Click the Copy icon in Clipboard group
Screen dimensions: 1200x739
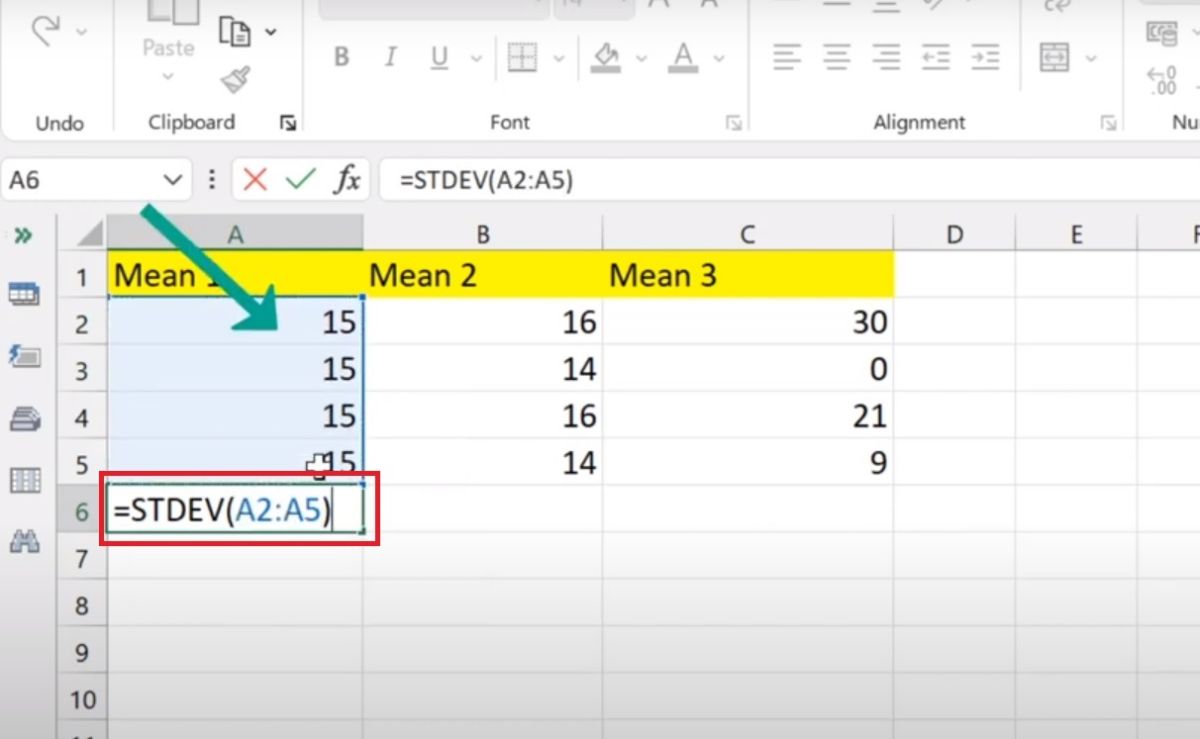(x=234, y=31)
